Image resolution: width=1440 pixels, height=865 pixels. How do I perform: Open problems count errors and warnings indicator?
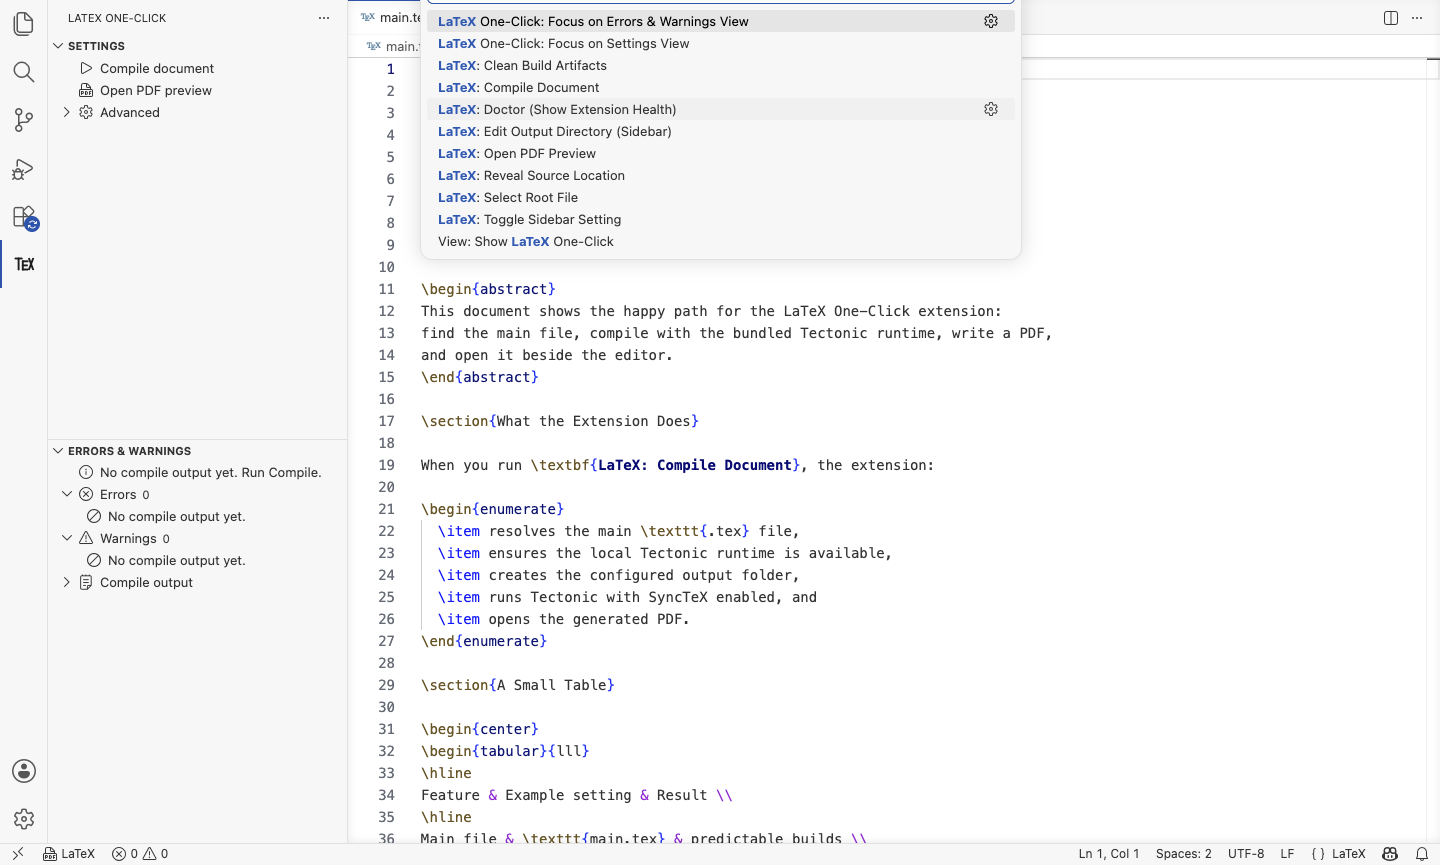[140, 854]
